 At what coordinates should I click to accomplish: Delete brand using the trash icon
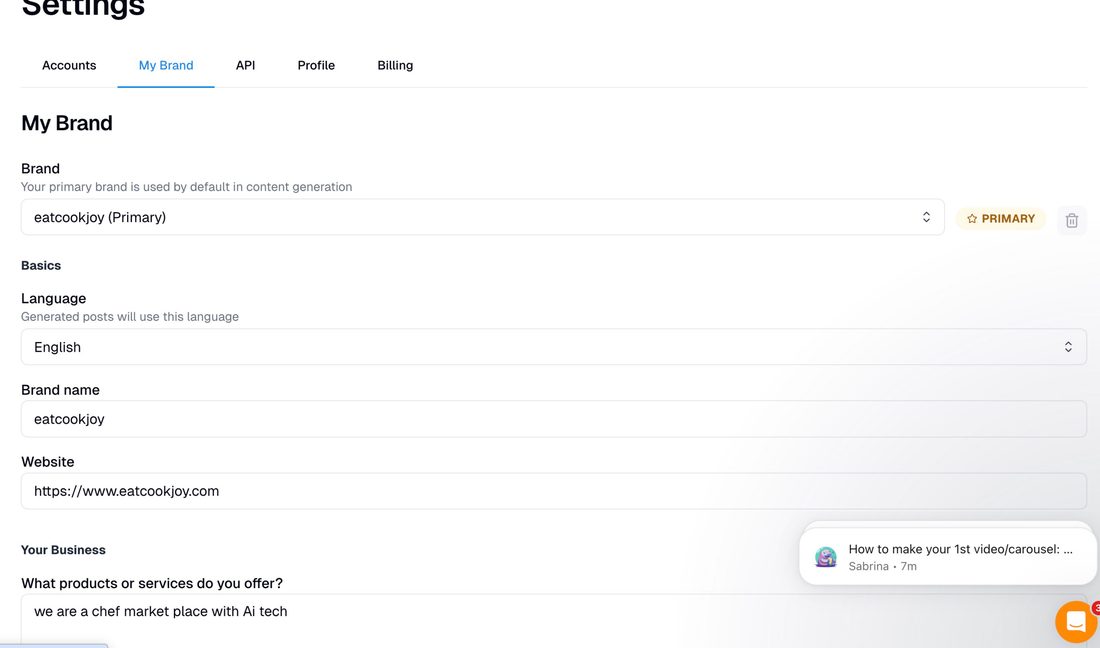pyautogui.click(x=1071, y=220)
